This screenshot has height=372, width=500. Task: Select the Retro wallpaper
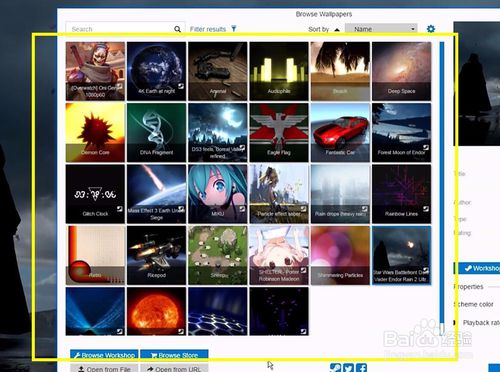point(95,255)
